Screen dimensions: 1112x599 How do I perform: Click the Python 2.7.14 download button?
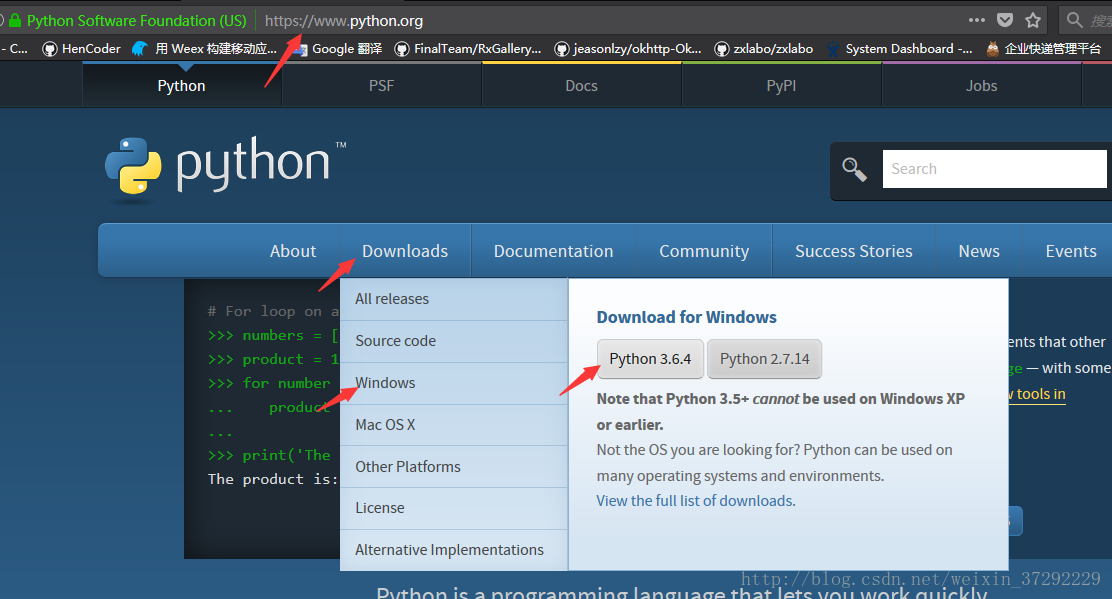coord(764,359)
